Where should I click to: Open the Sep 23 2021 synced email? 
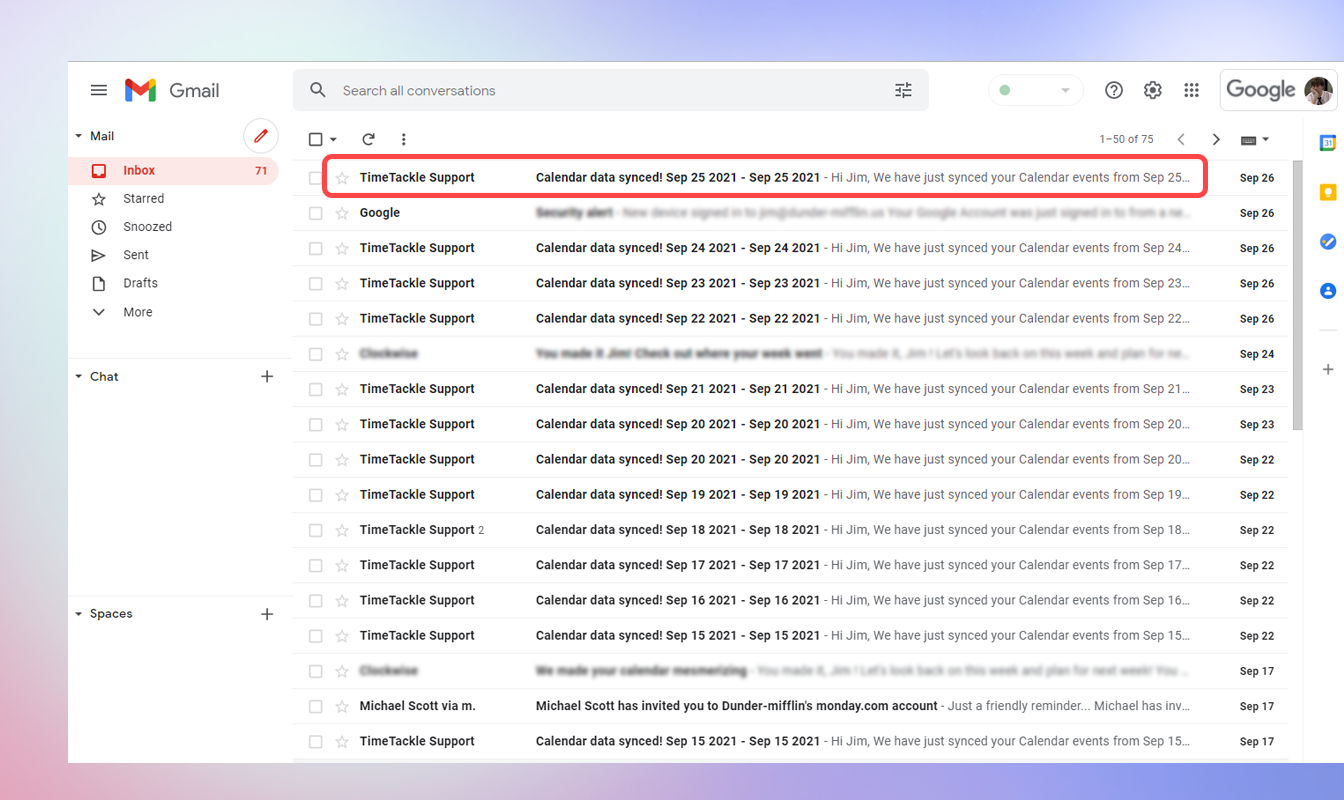coord(790,283)
